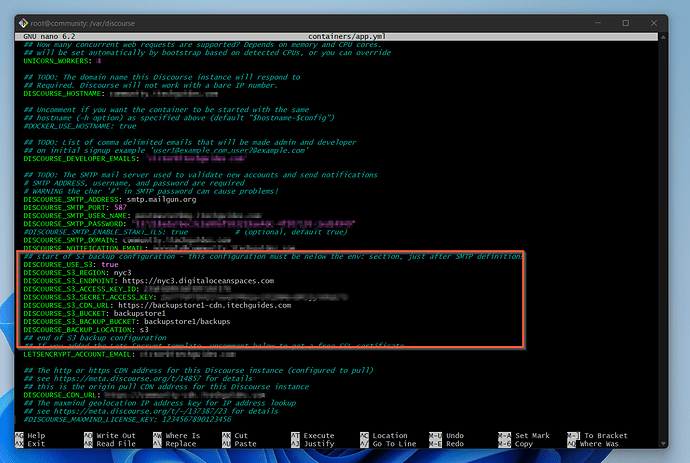
Task: Click the 'true' value of DISCOURSE_USE_S3
Action: (x=110, y=265)
